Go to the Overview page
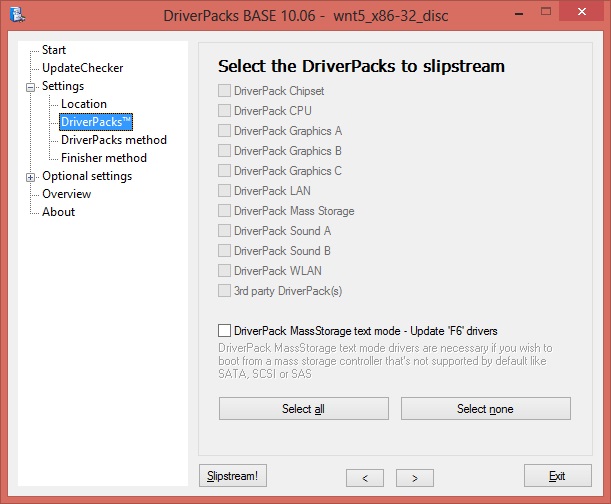 pos(66,194)
